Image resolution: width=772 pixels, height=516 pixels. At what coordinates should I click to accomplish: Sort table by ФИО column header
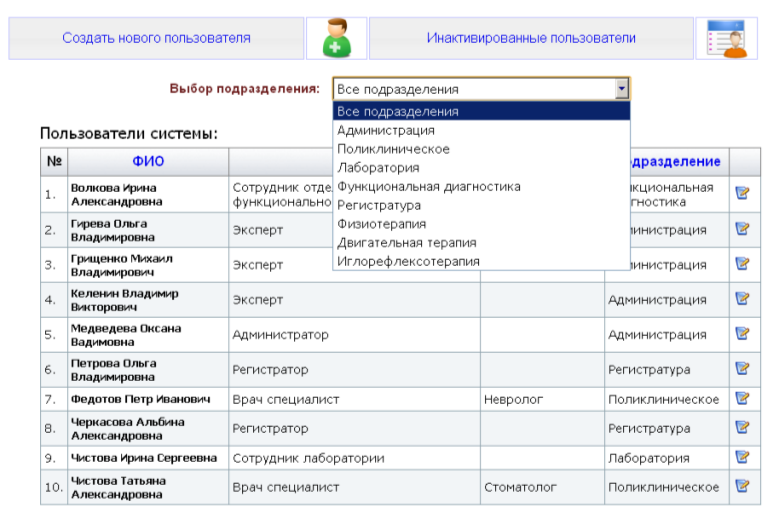point(147,162)
